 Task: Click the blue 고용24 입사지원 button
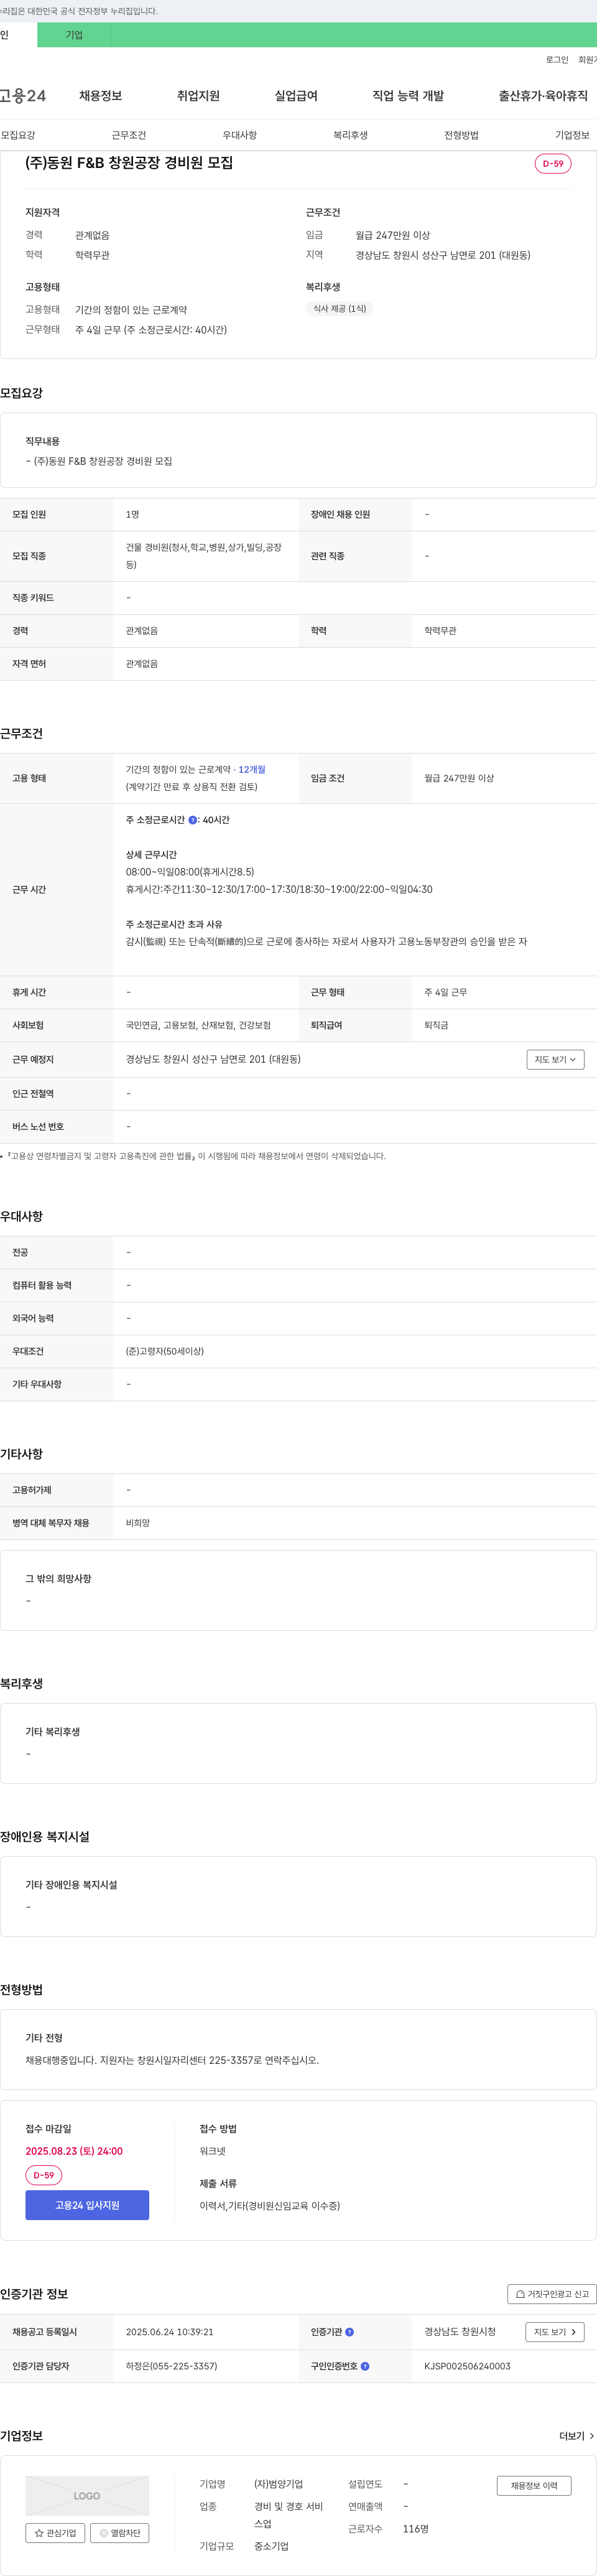pyautogui.click(x=87, y=2205)
